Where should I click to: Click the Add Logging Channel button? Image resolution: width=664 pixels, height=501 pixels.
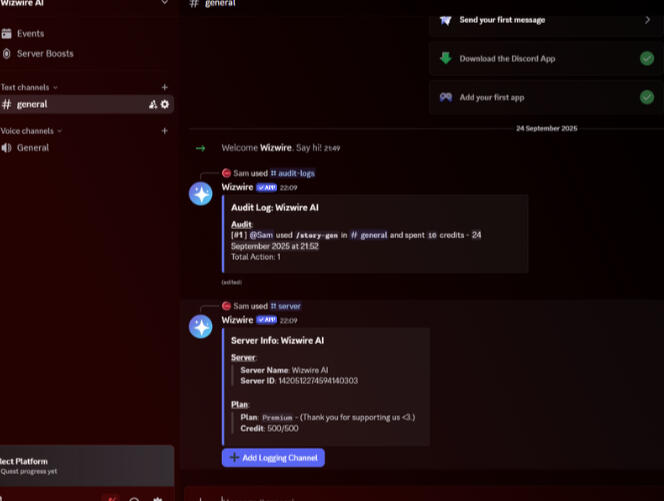coord(273,458)
